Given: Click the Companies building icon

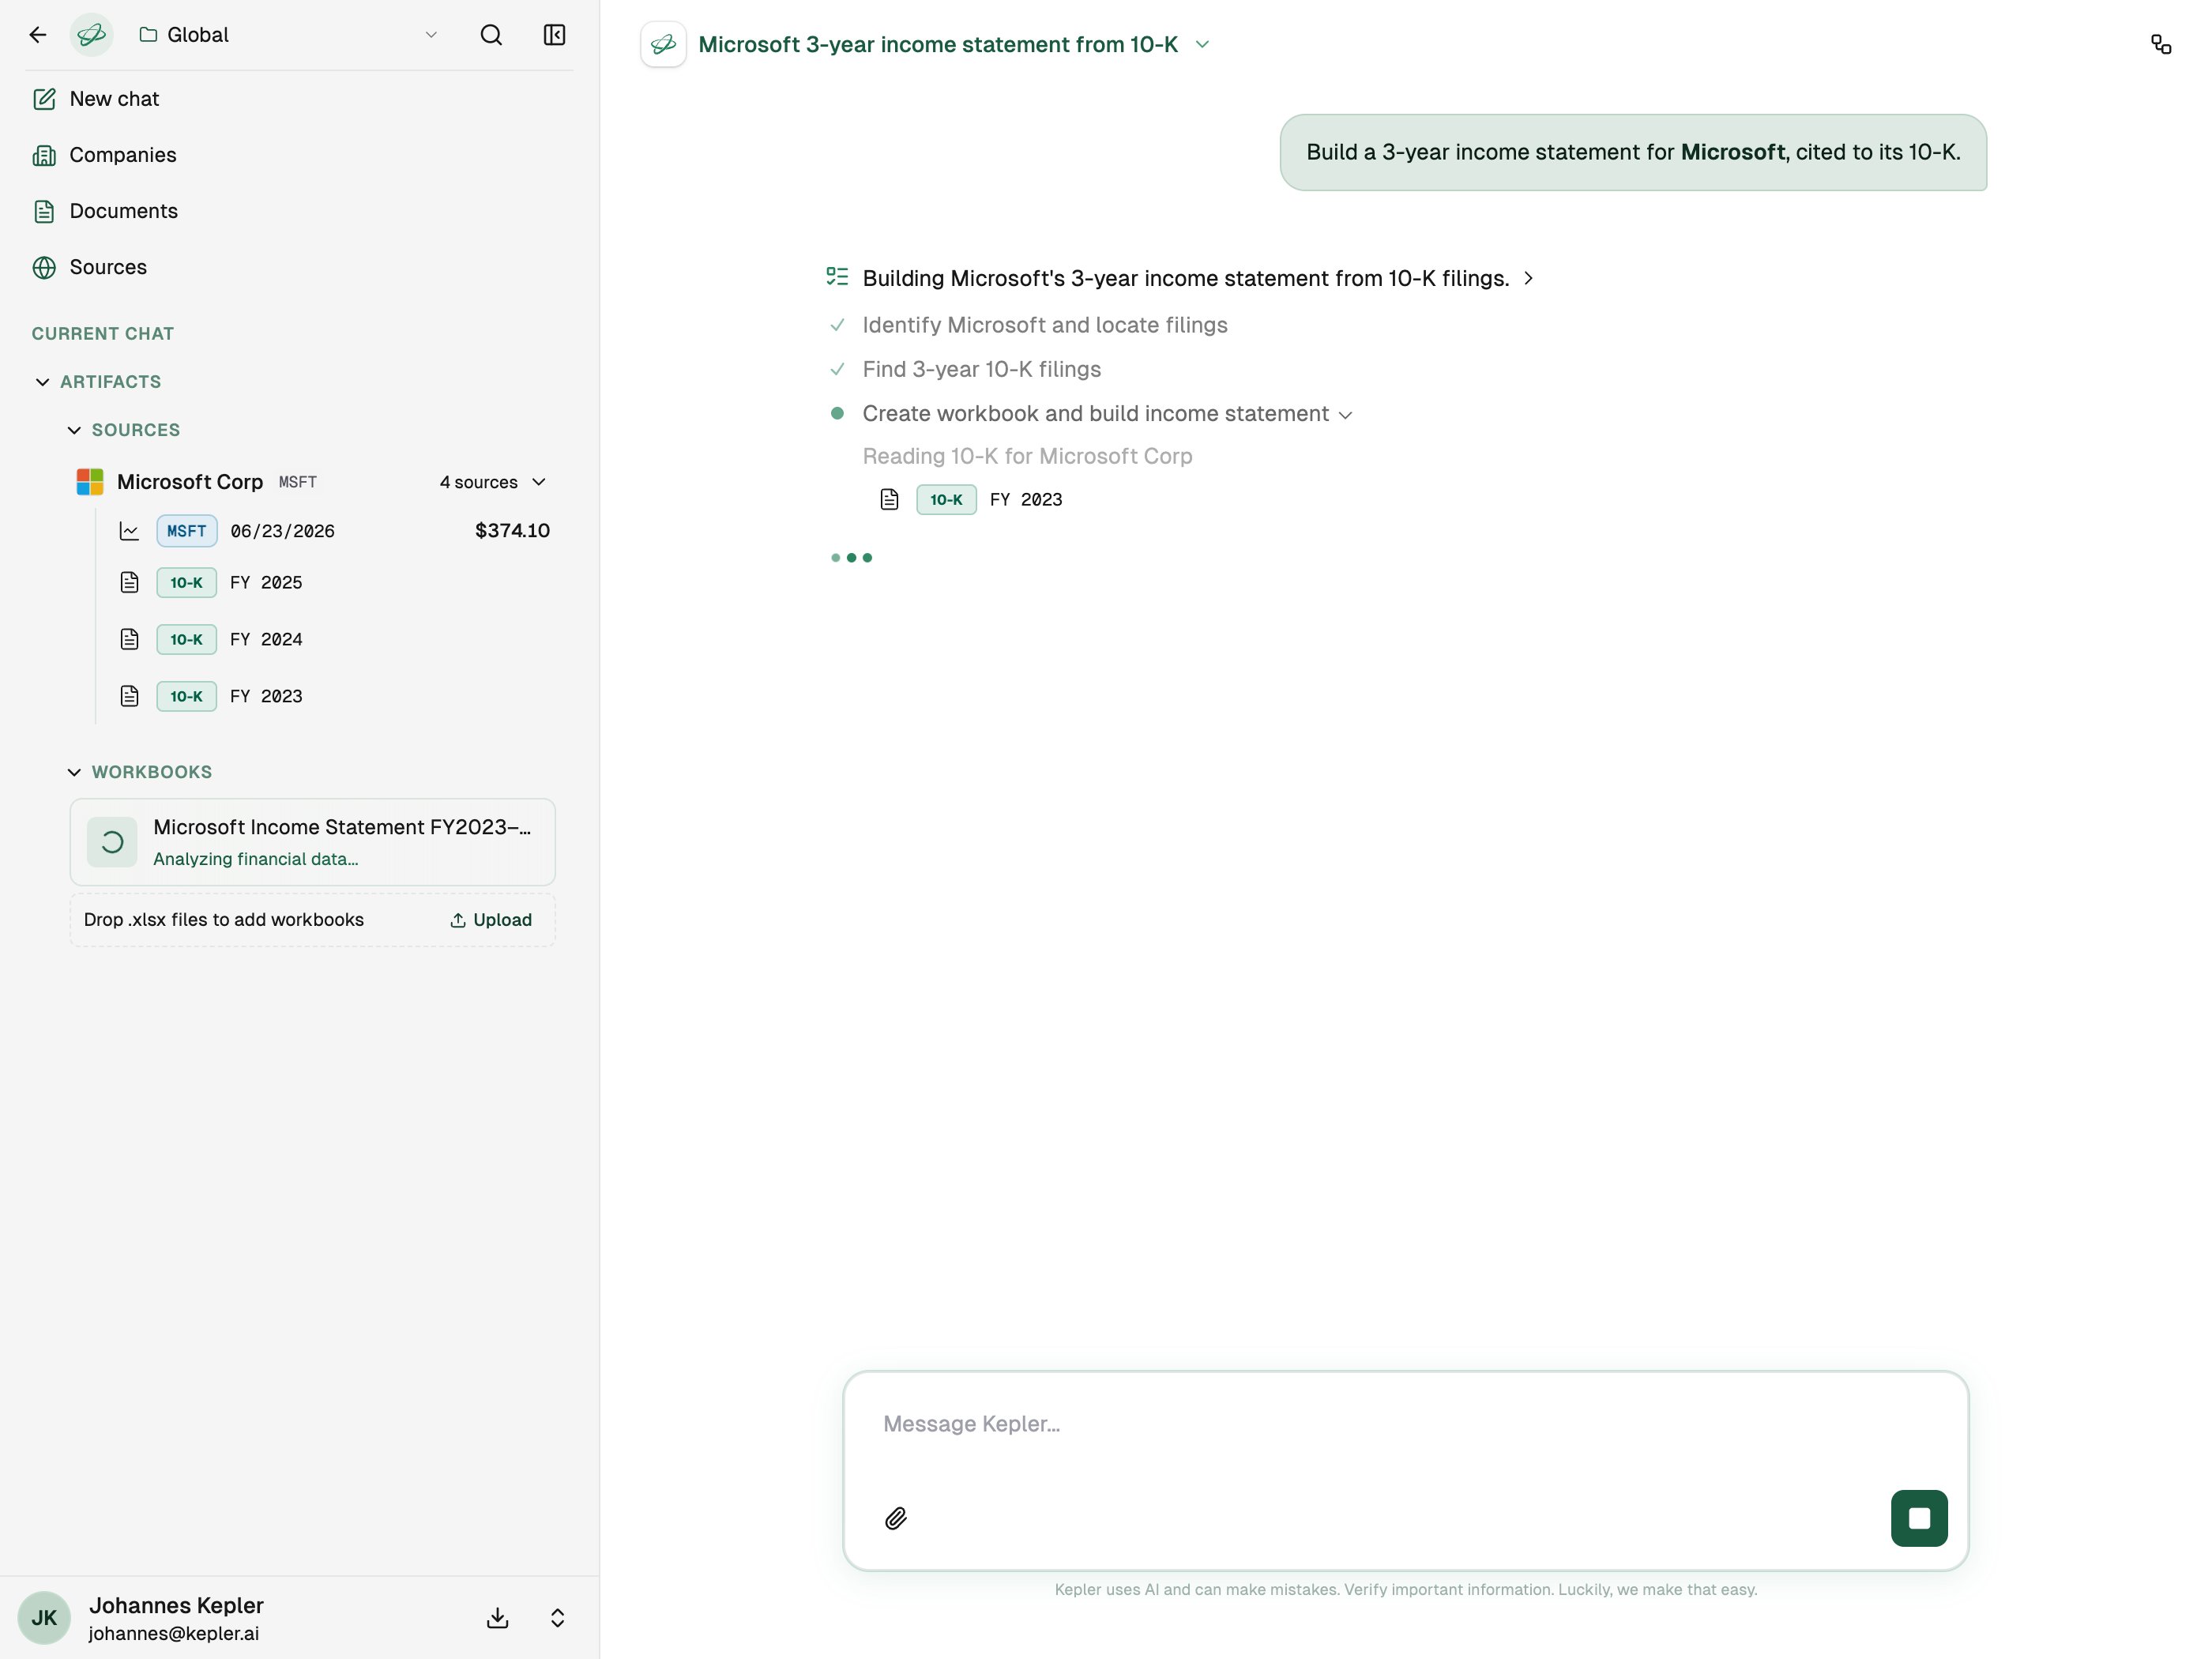Looking at the screenshot, I should pyautogui.click(x=44, y=155).
